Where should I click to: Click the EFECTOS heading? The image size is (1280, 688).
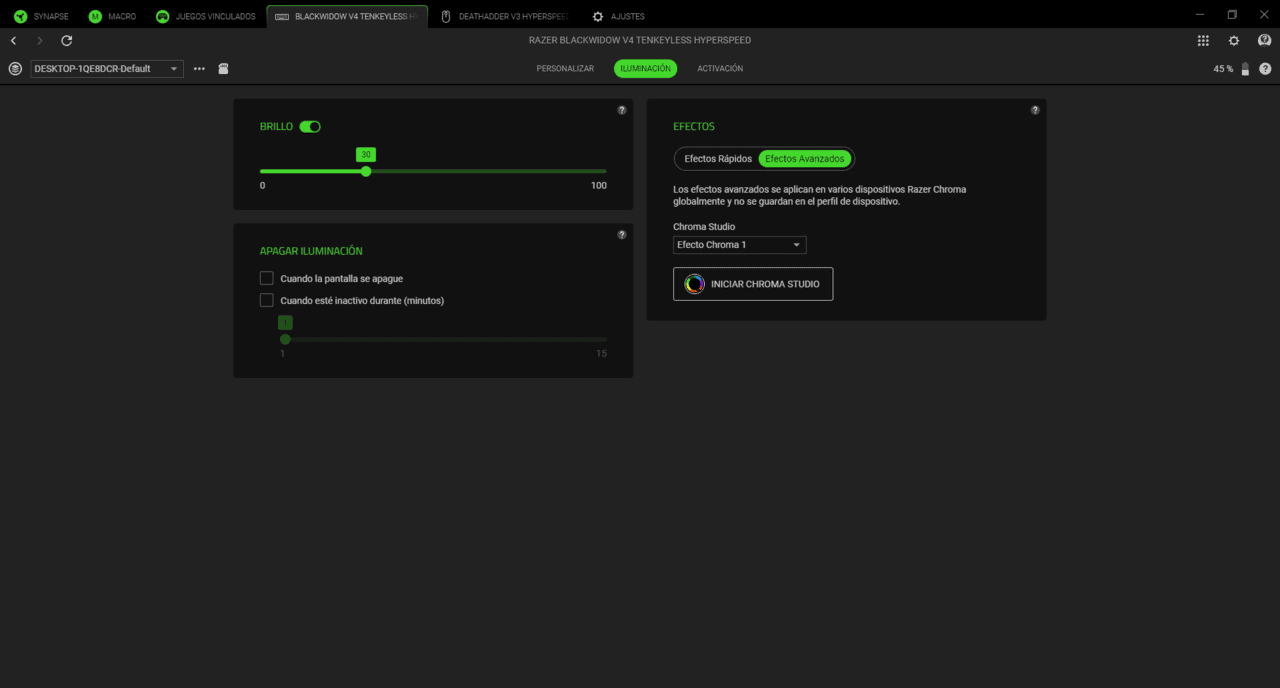(x=694, y=127)
